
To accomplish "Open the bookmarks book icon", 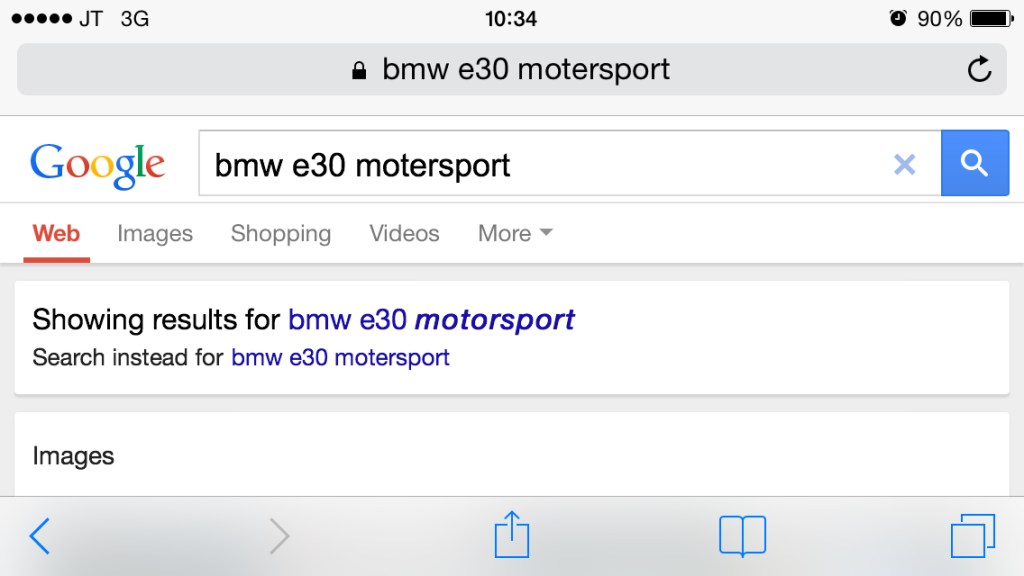I will pyautogui.click(x=742, y=535).
